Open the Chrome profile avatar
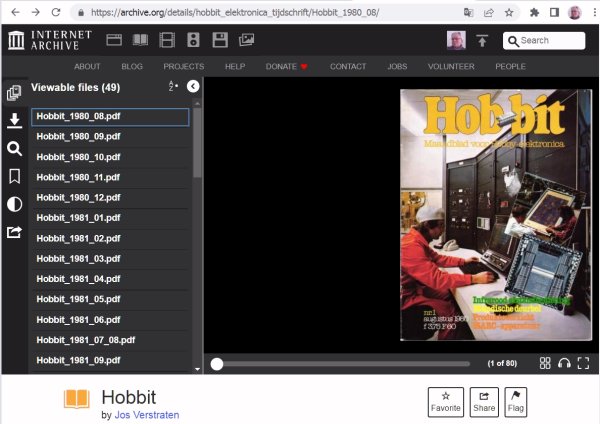The width and height of the screenshot is (600, 424). coord(575,13)
